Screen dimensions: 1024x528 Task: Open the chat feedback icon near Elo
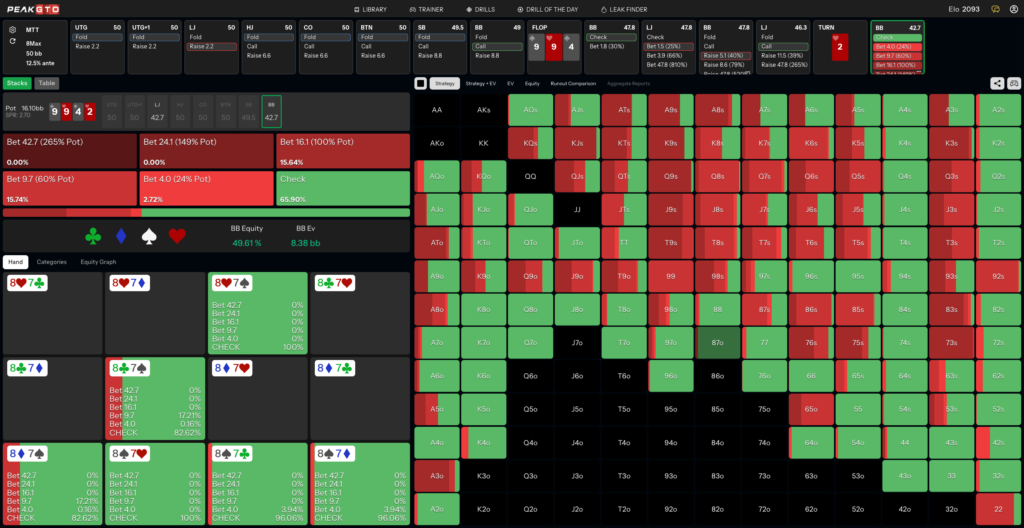pos(995,9)
